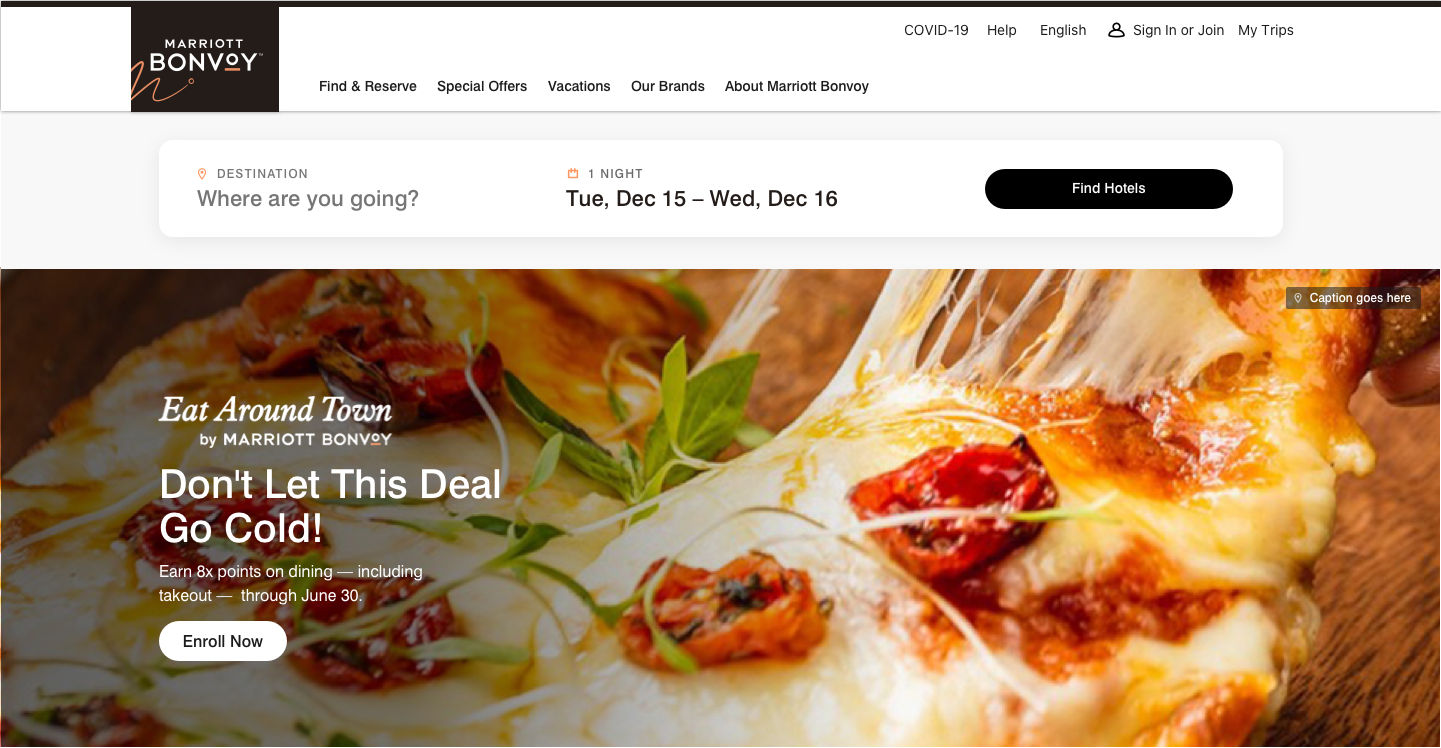Image resolution: width=1441 pixels, height=748 pixels.
Task: Go to Sign In or Join
Action: coord(1179,30)
